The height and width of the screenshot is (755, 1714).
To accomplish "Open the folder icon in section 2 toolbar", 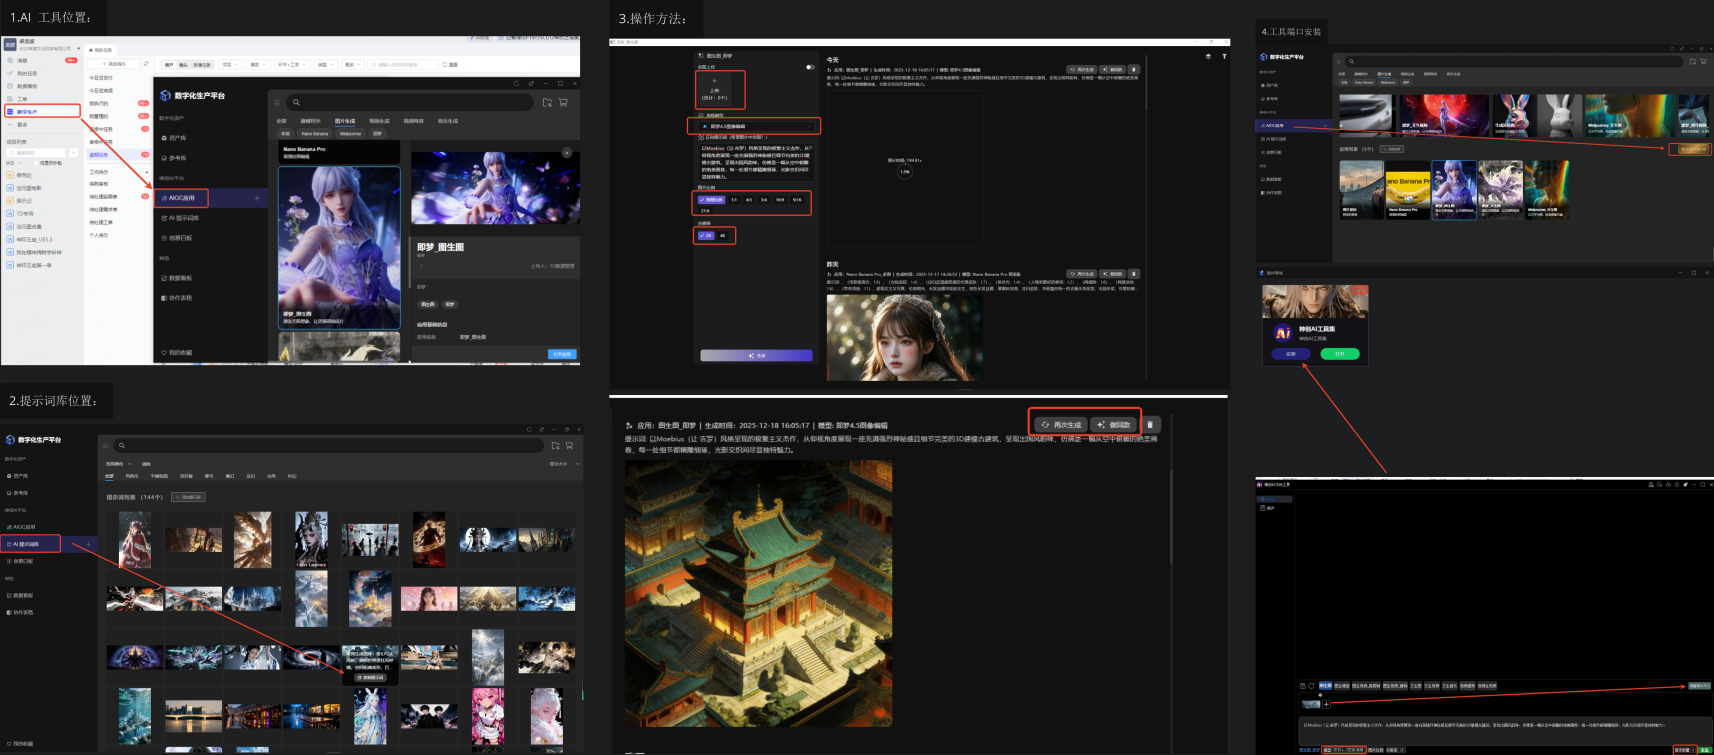I will pyautogui.click(x=555, y=445).
